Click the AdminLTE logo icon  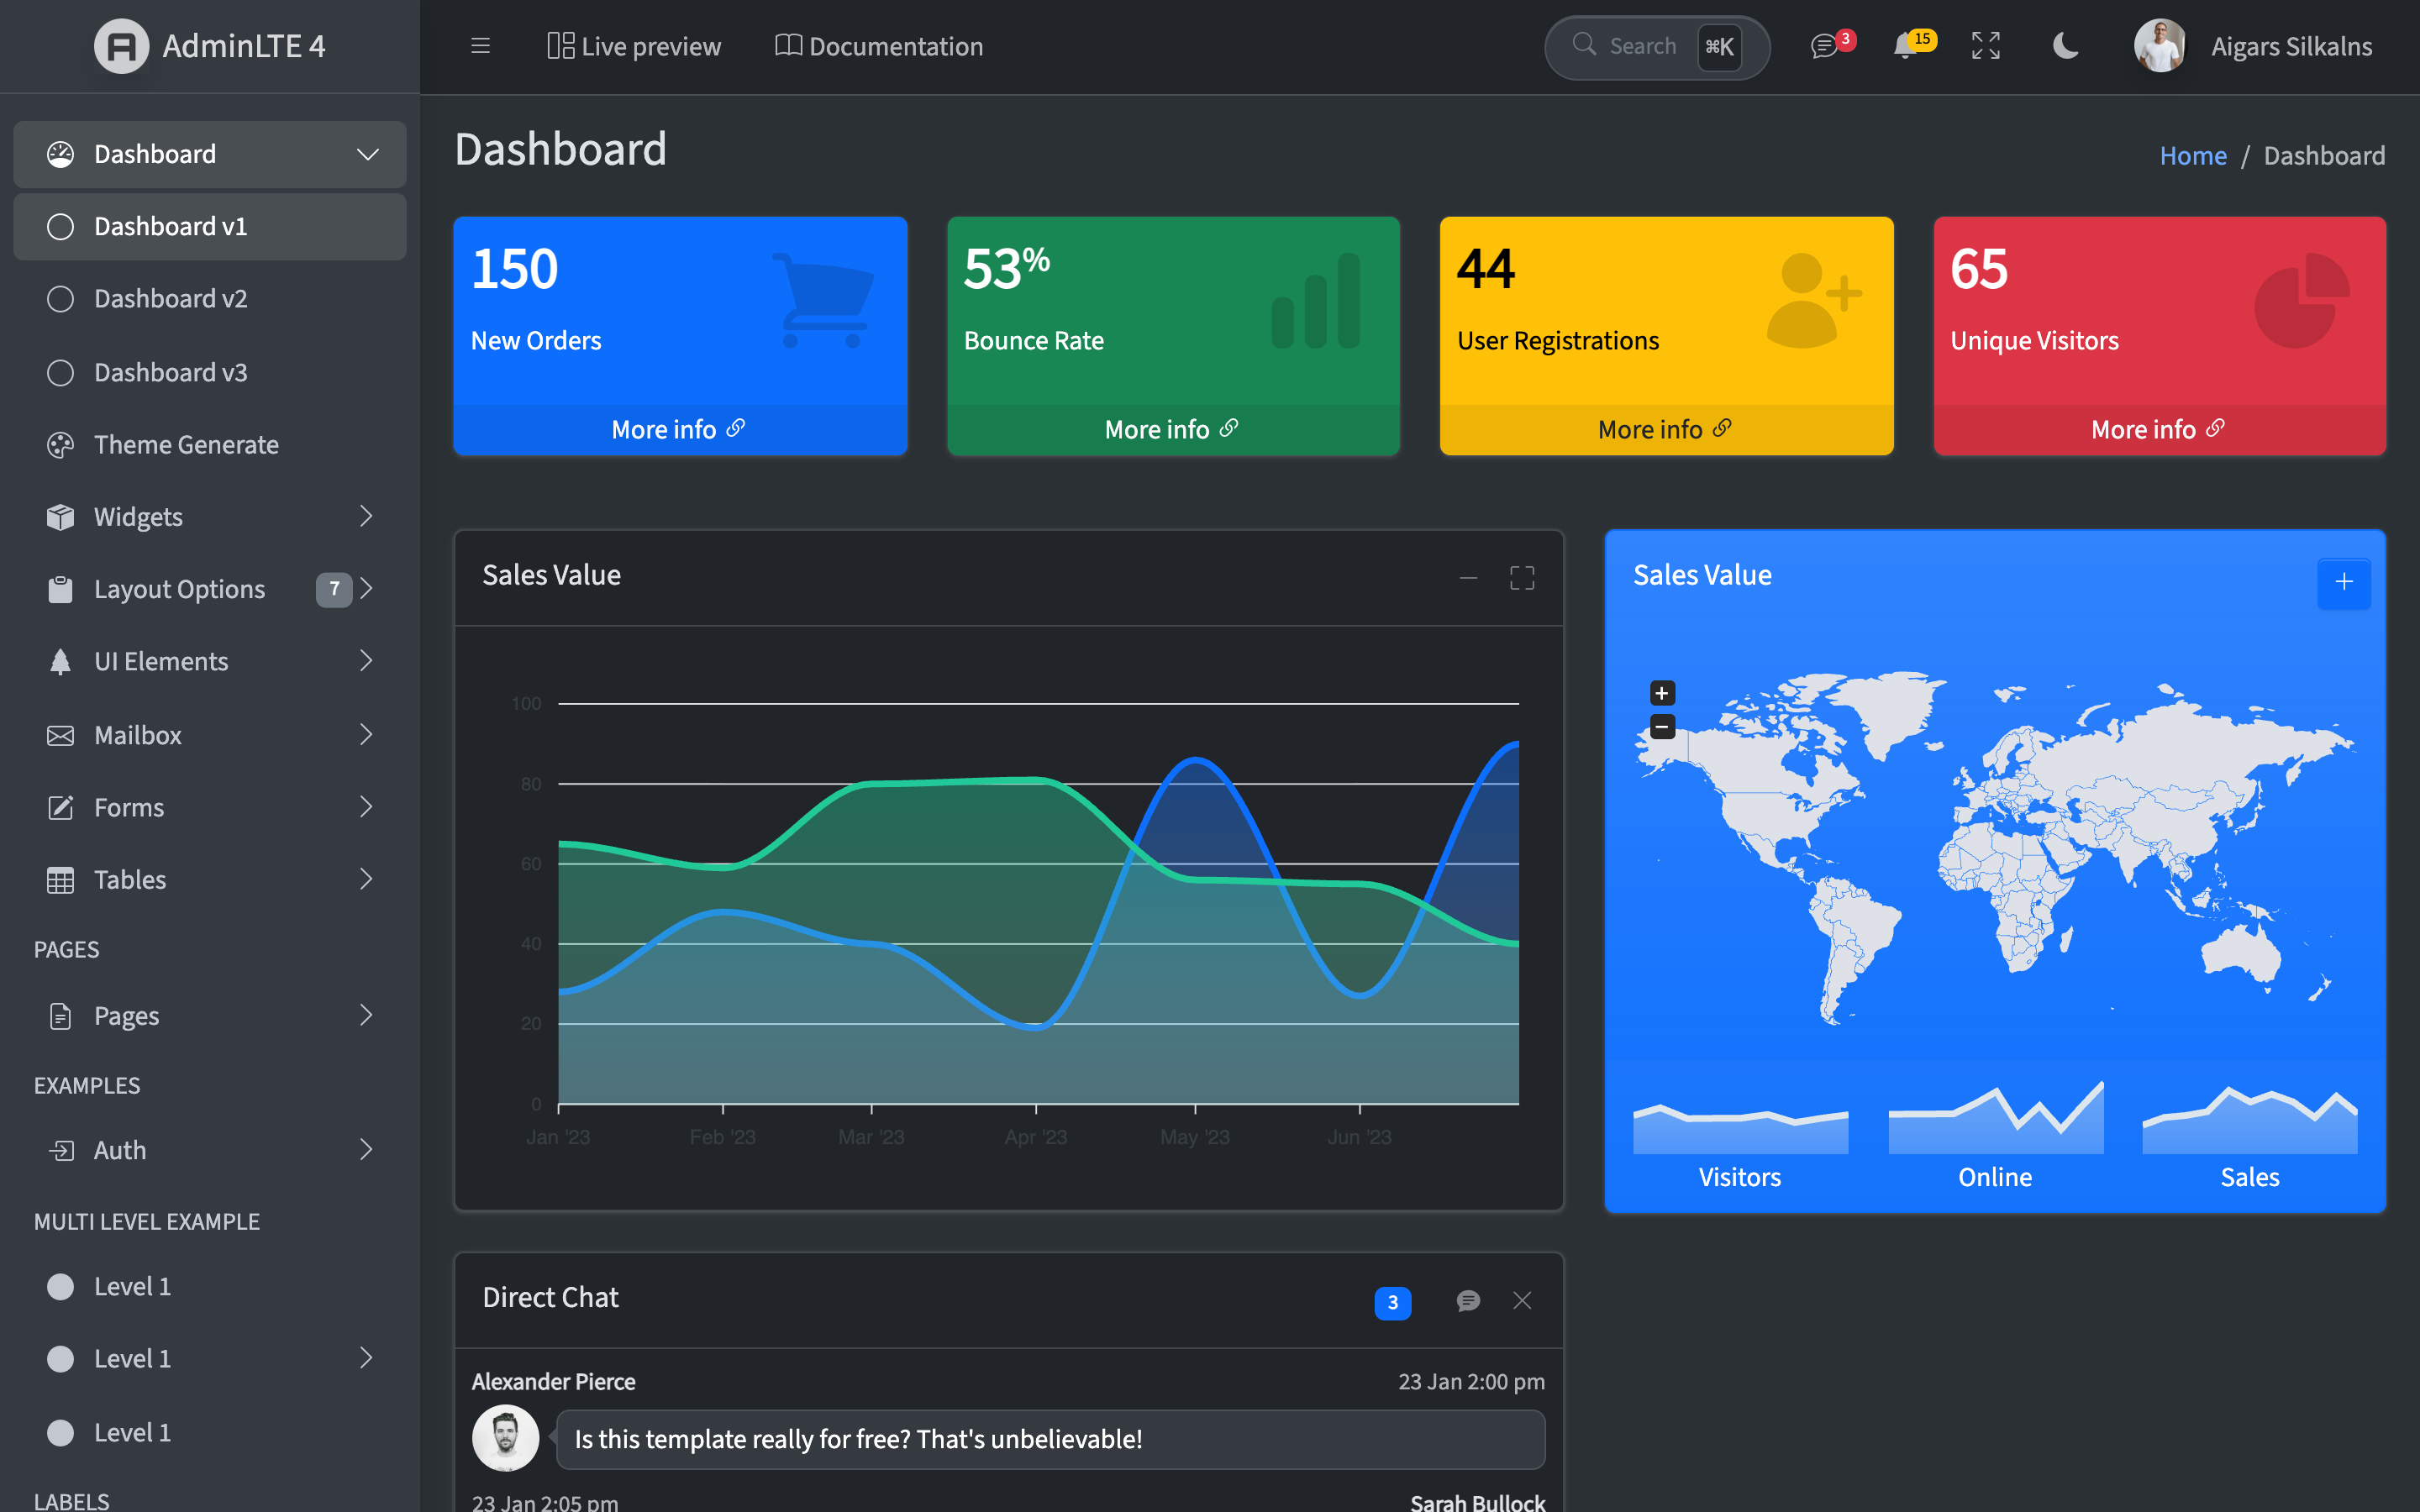(x=121, y=46)
